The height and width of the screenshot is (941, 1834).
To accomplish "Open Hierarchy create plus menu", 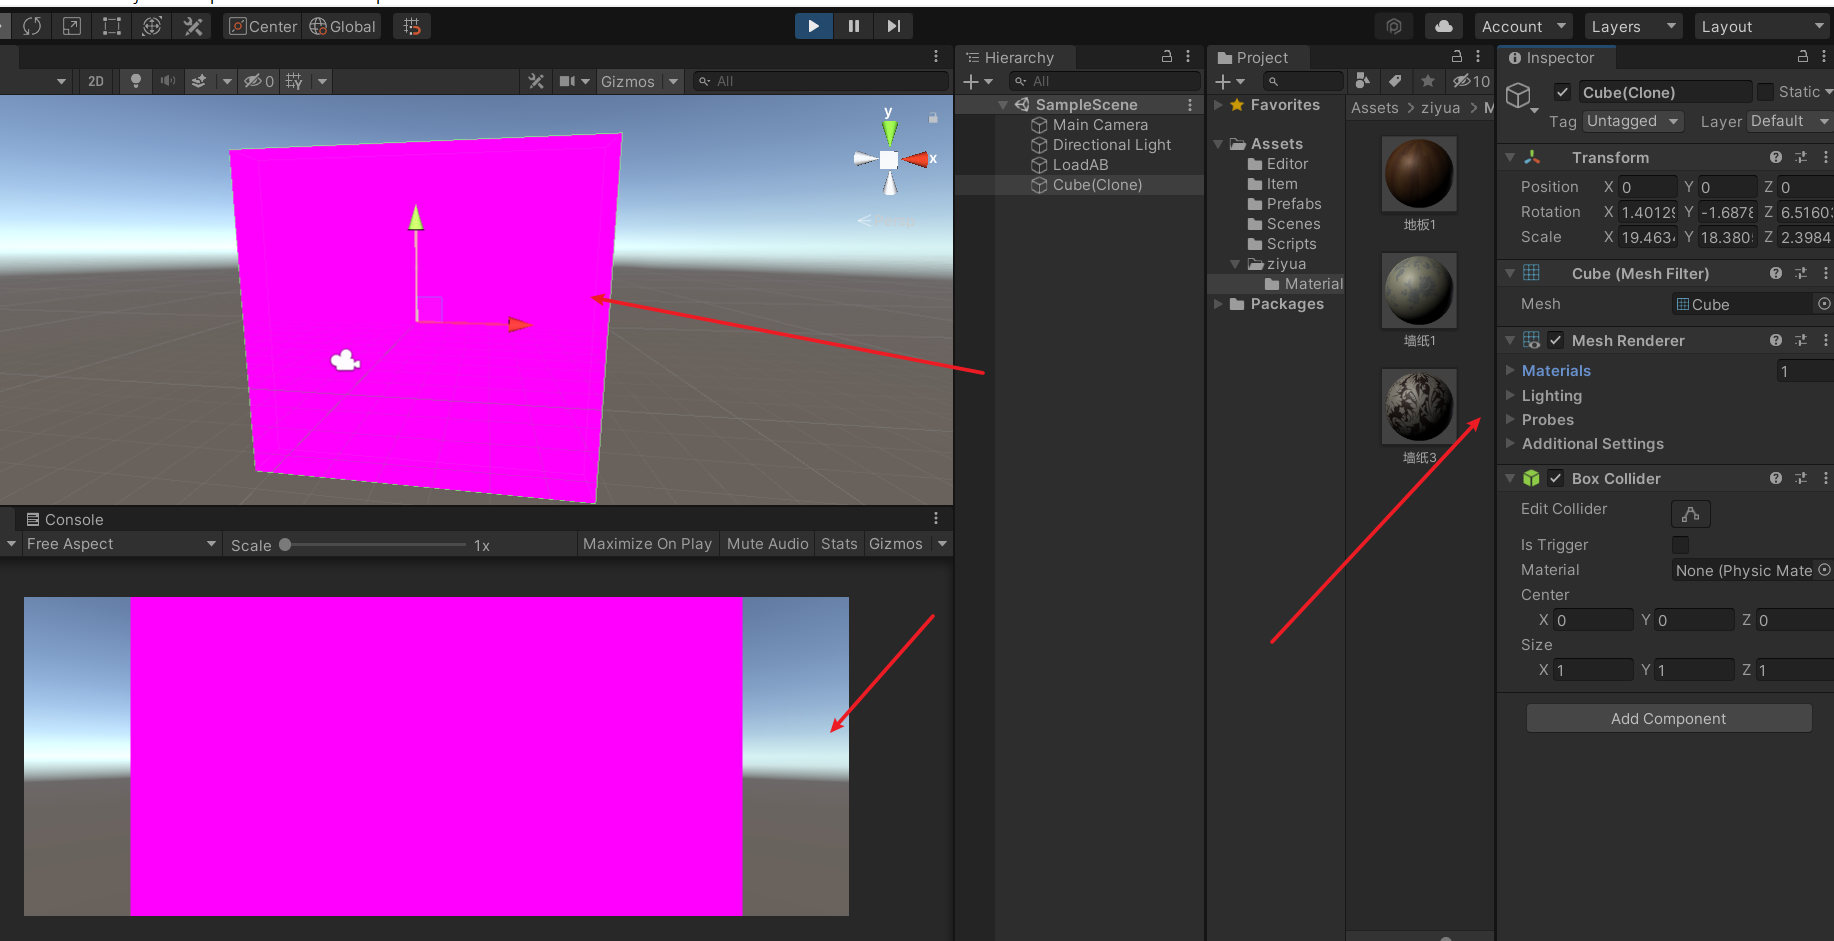I will click(977, 81).
